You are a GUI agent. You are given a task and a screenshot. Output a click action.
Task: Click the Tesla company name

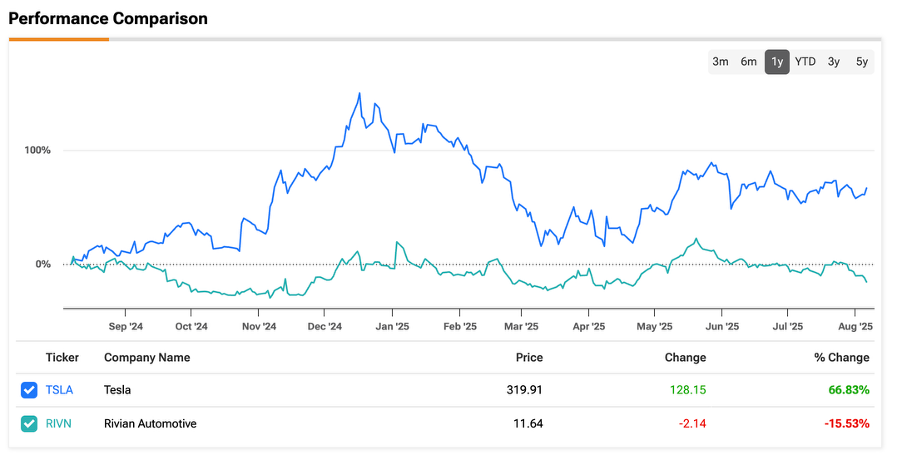point(117,390)
